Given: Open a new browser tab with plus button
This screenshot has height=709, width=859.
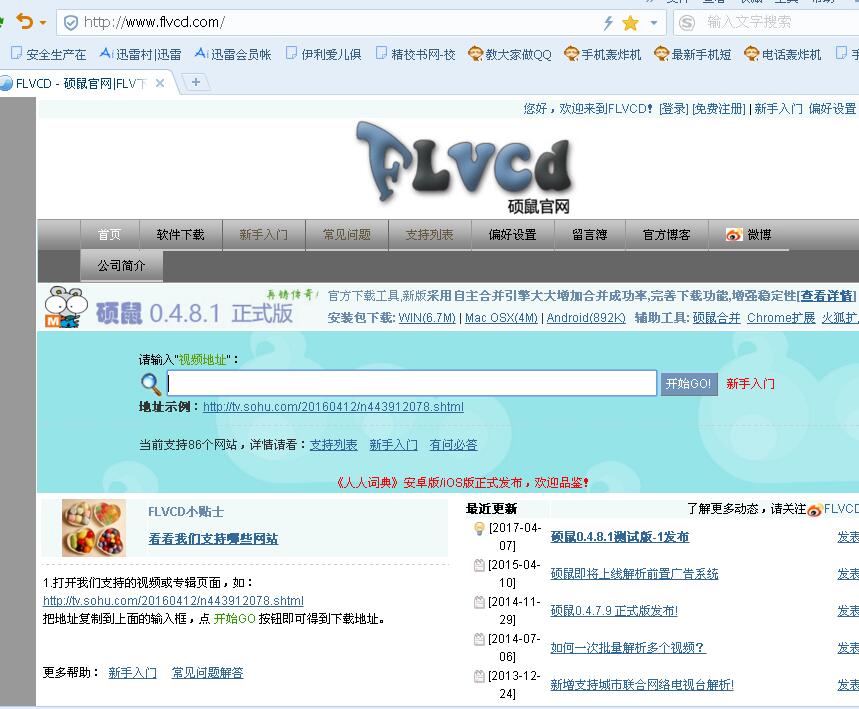Looking at the screenshot, I should click(x=196, y=82).
